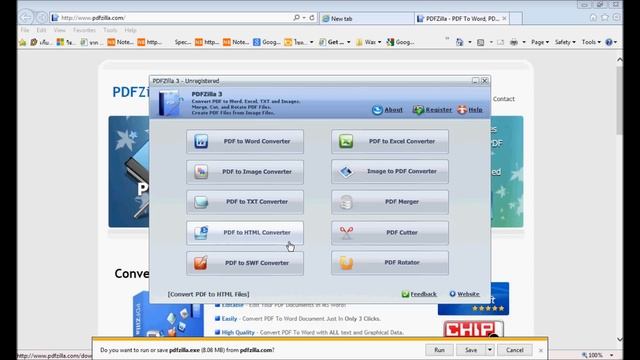Open the Get... favorites bar item
640x360 pixels.
[x=335, y=42]
